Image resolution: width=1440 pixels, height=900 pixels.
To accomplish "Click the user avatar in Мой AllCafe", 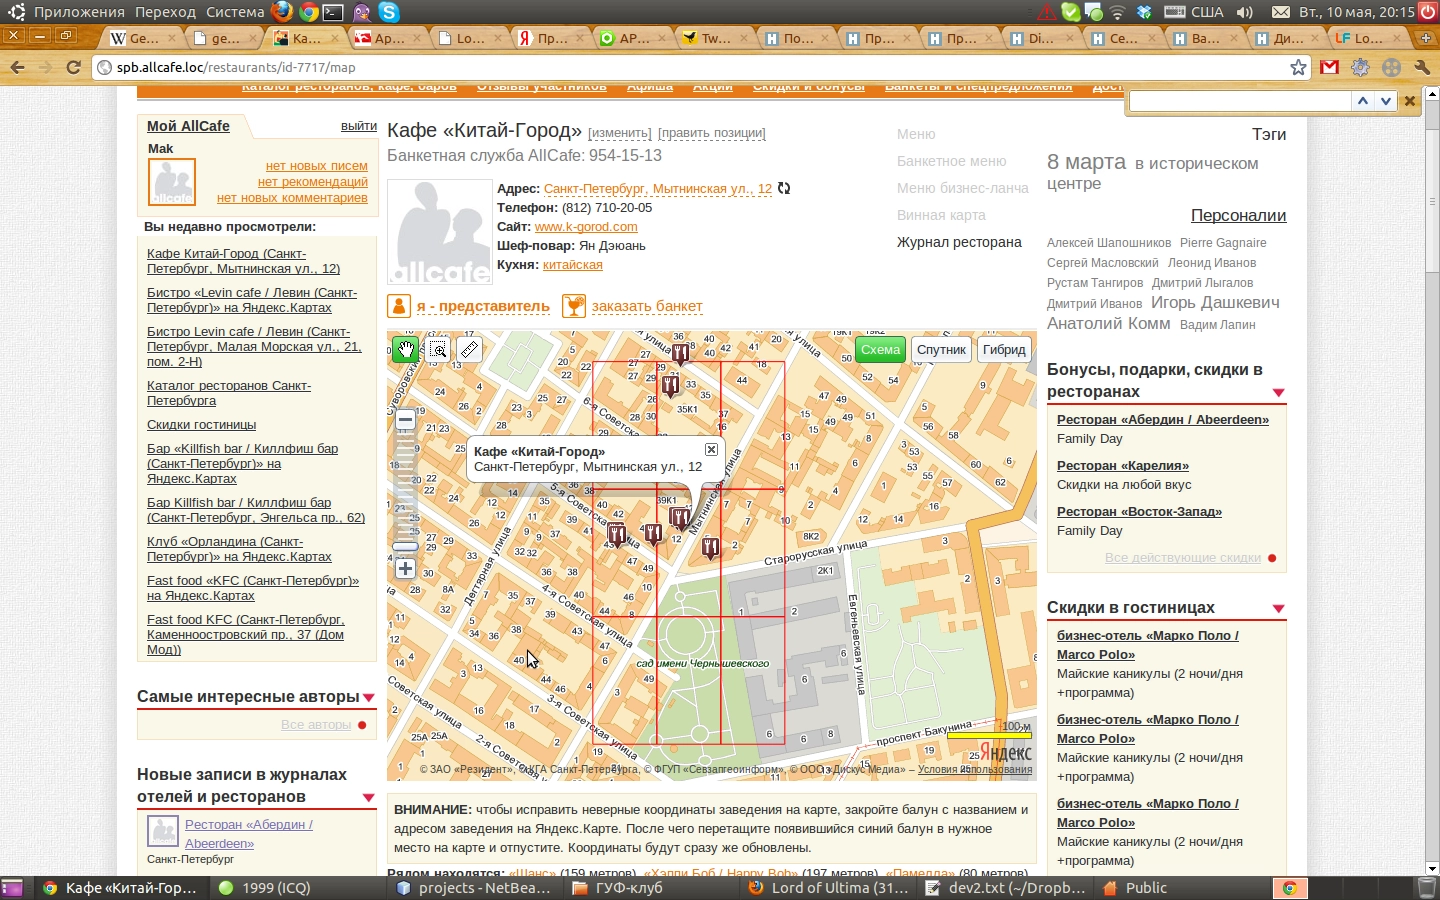I will pyautogui.click(x=172, y=182).
